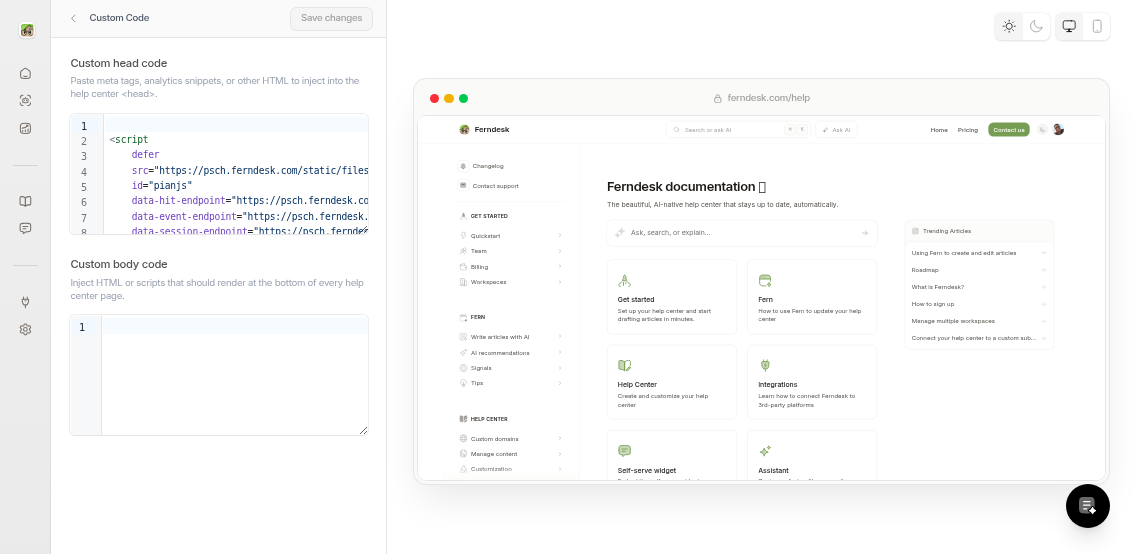1136x554 pixels.
Task: Switch preview to light mode
Action: point(1009,27)
